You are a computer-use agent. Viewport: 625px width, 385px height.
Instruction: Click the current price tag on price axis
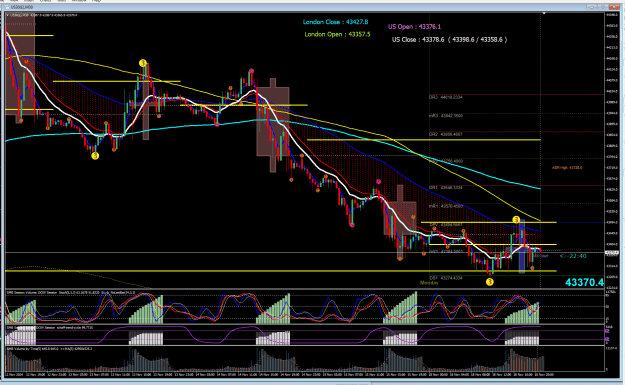(612, 253)
